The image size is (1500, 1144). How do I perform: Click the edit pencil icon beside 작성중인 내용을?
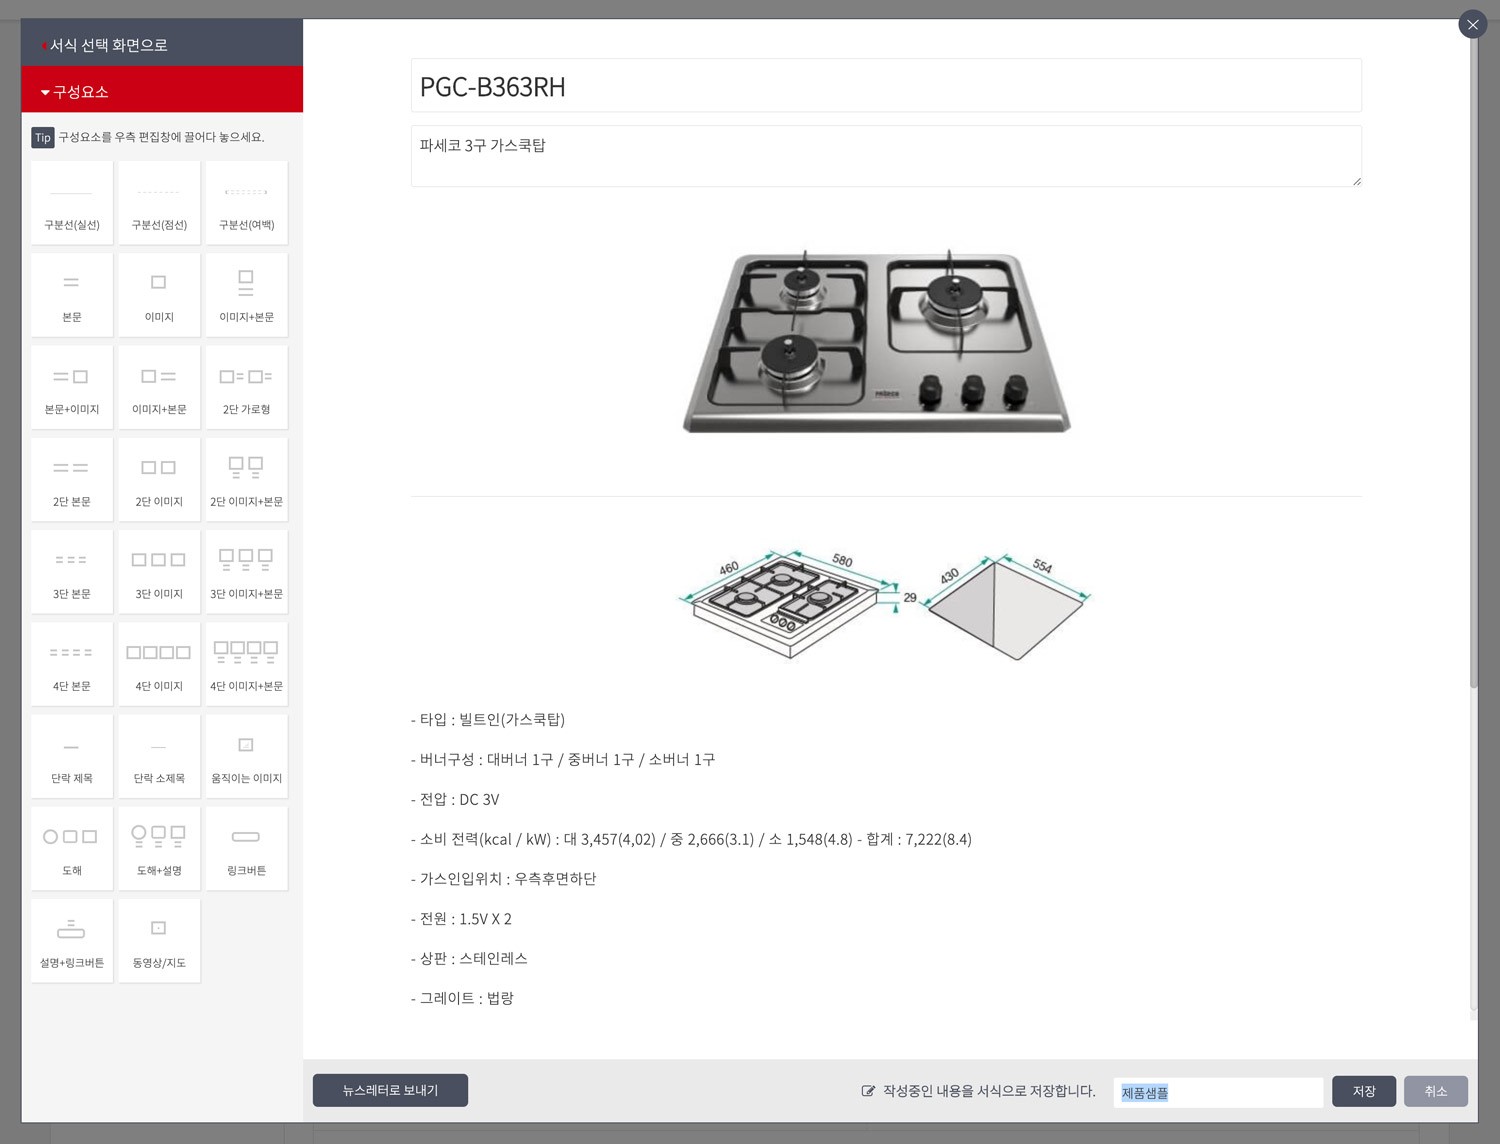click(868, 1091)
